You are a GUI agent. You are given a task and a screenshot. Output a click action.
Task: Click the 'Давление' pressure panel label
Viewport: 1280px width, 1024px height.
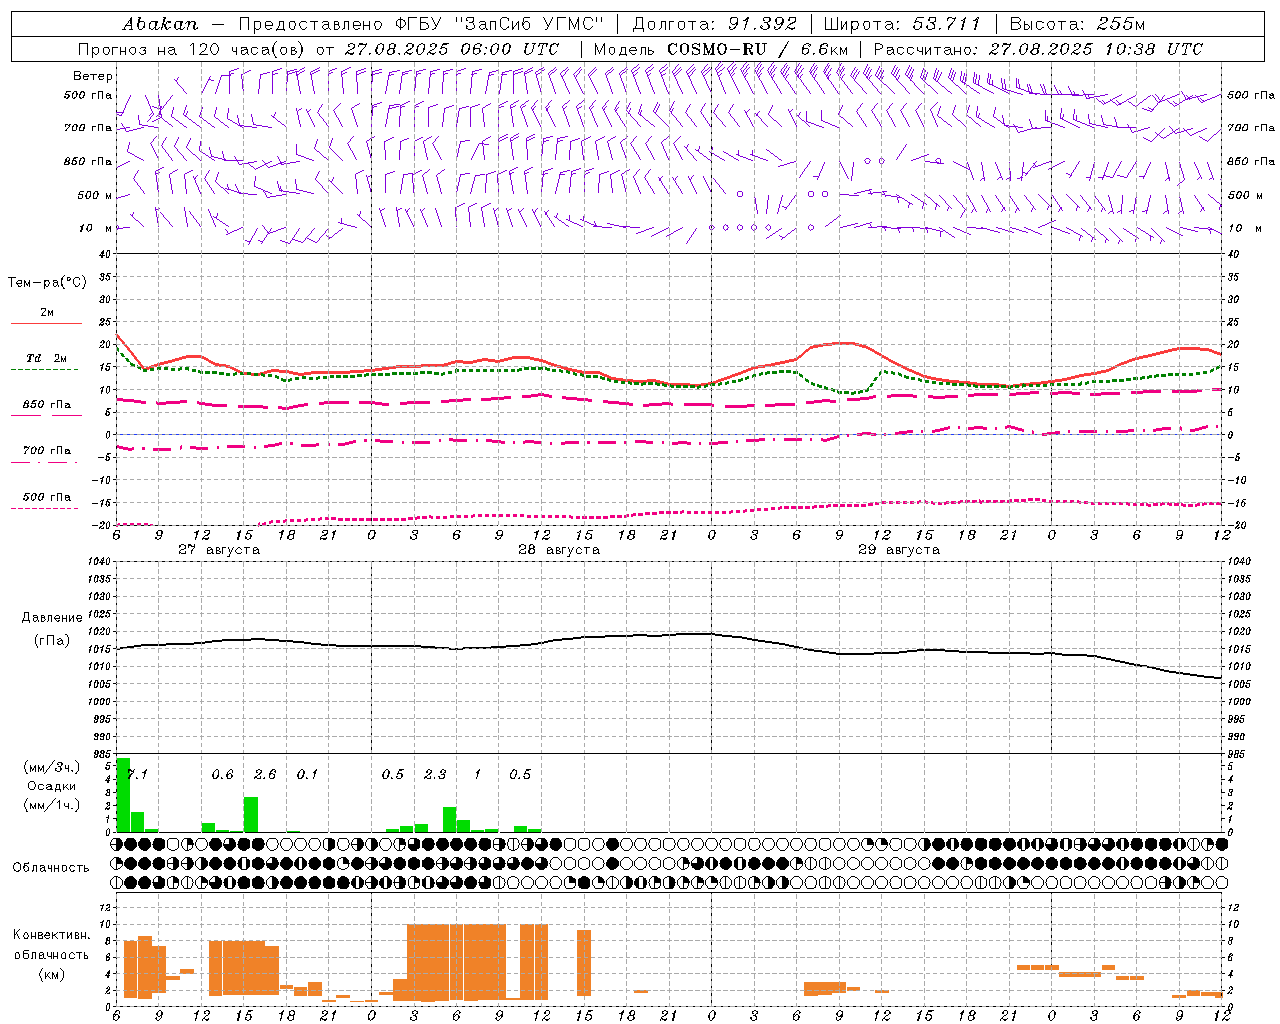[x=52, y=618]
